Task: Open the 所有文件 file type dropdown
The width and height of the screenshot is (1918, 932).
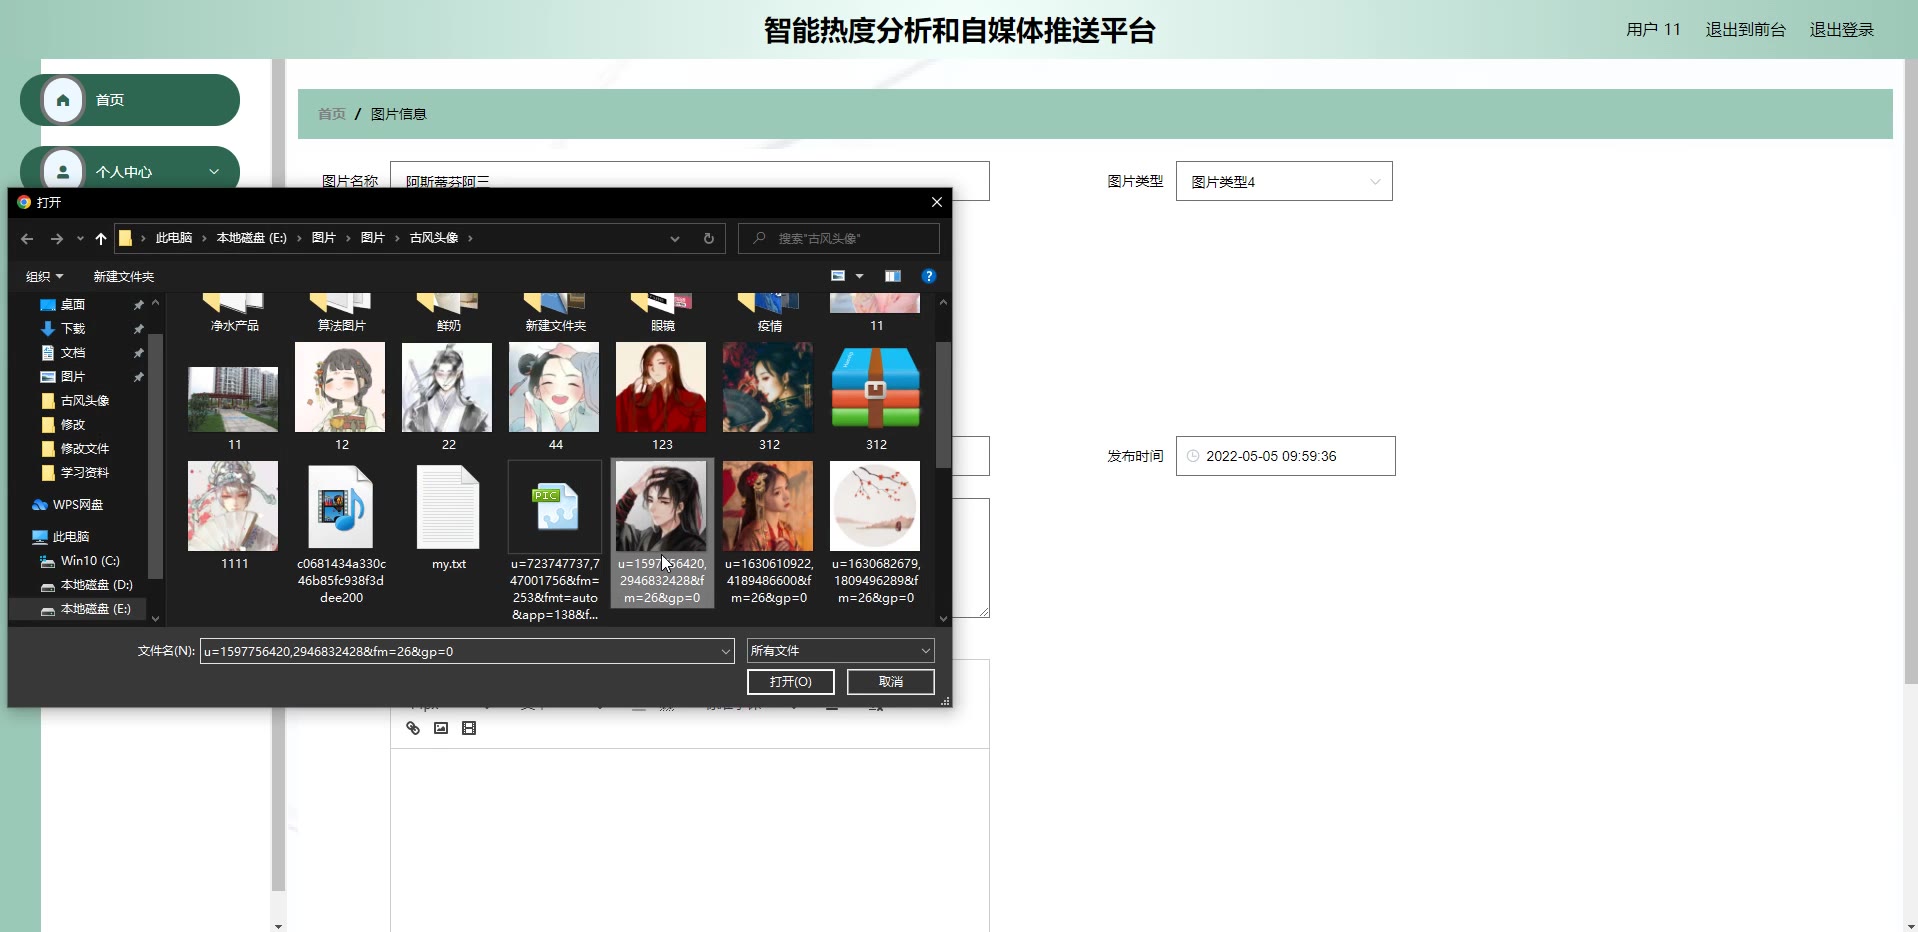Action: point(840,651)
